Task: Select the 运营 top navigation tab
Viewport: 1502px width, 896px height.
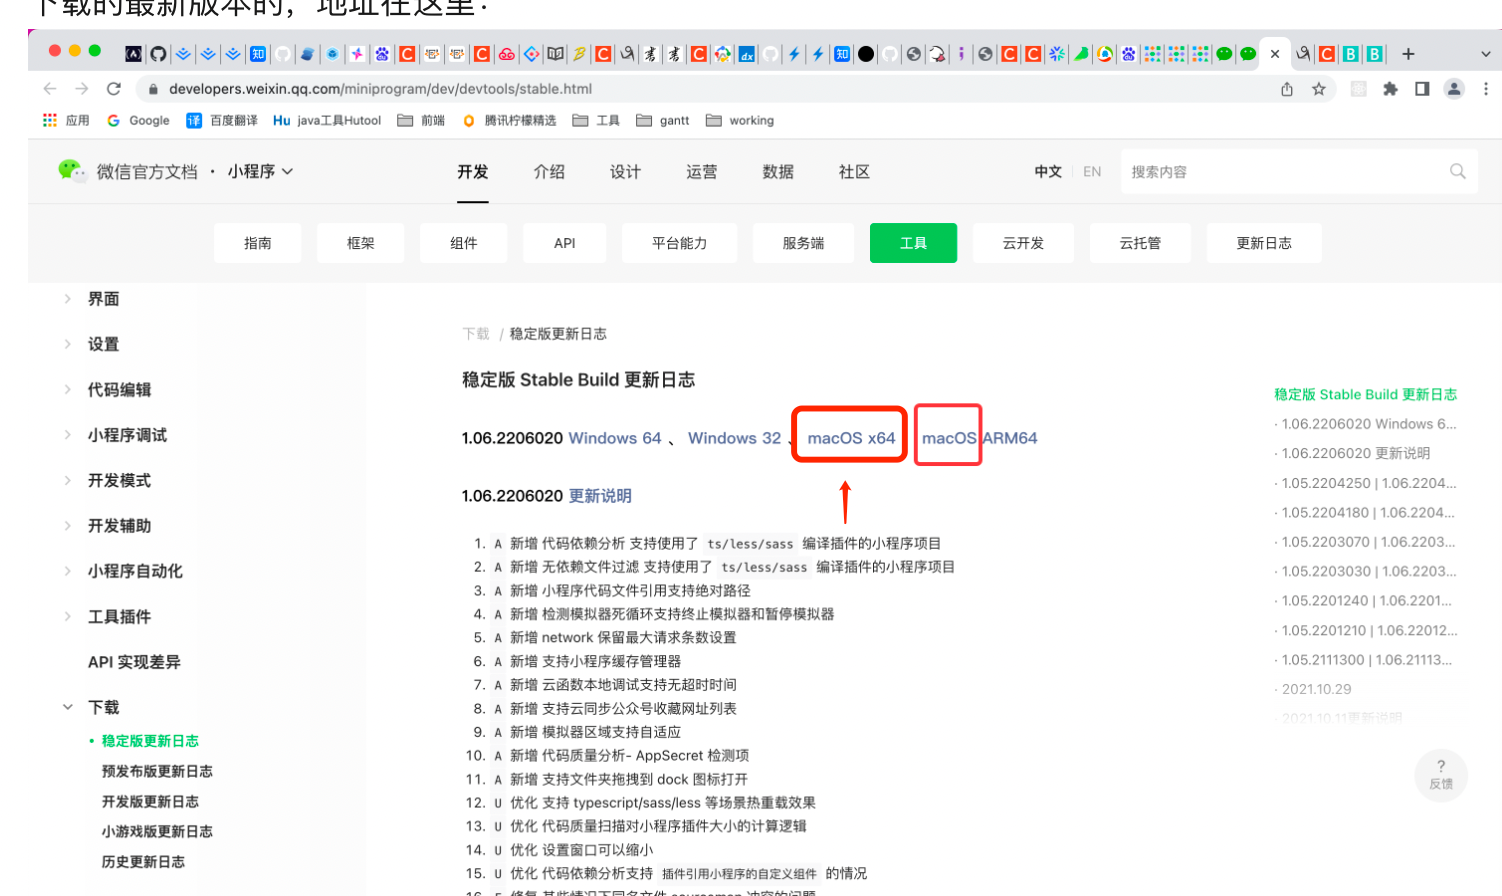Action: coord(701,171)
